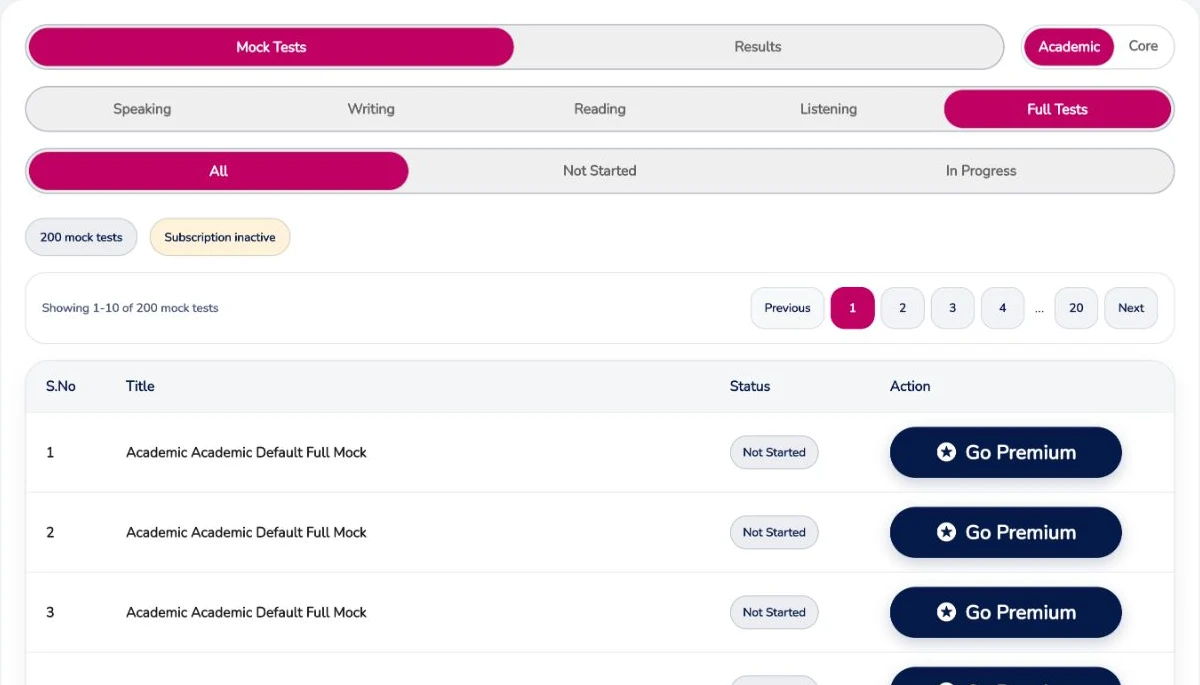Click star icon in row 3 Go Premium
The width and height of the screenshot is (1200, 685).
point(946,612)
